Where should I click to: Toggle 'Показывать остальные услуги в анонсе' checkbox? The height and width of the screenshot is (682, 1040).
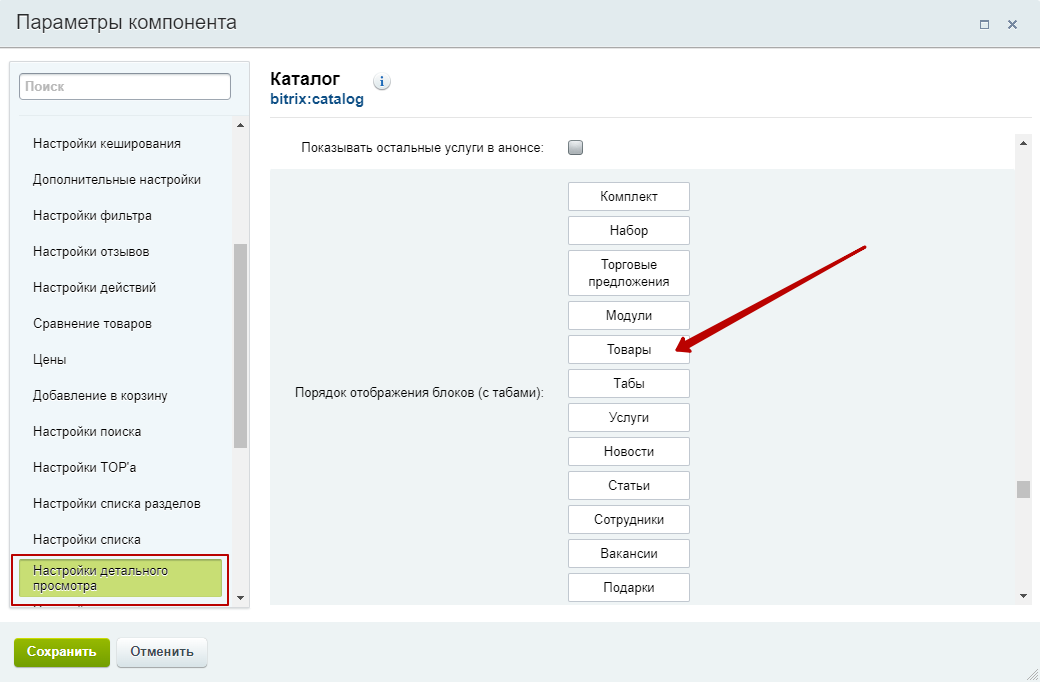point(575,148)
